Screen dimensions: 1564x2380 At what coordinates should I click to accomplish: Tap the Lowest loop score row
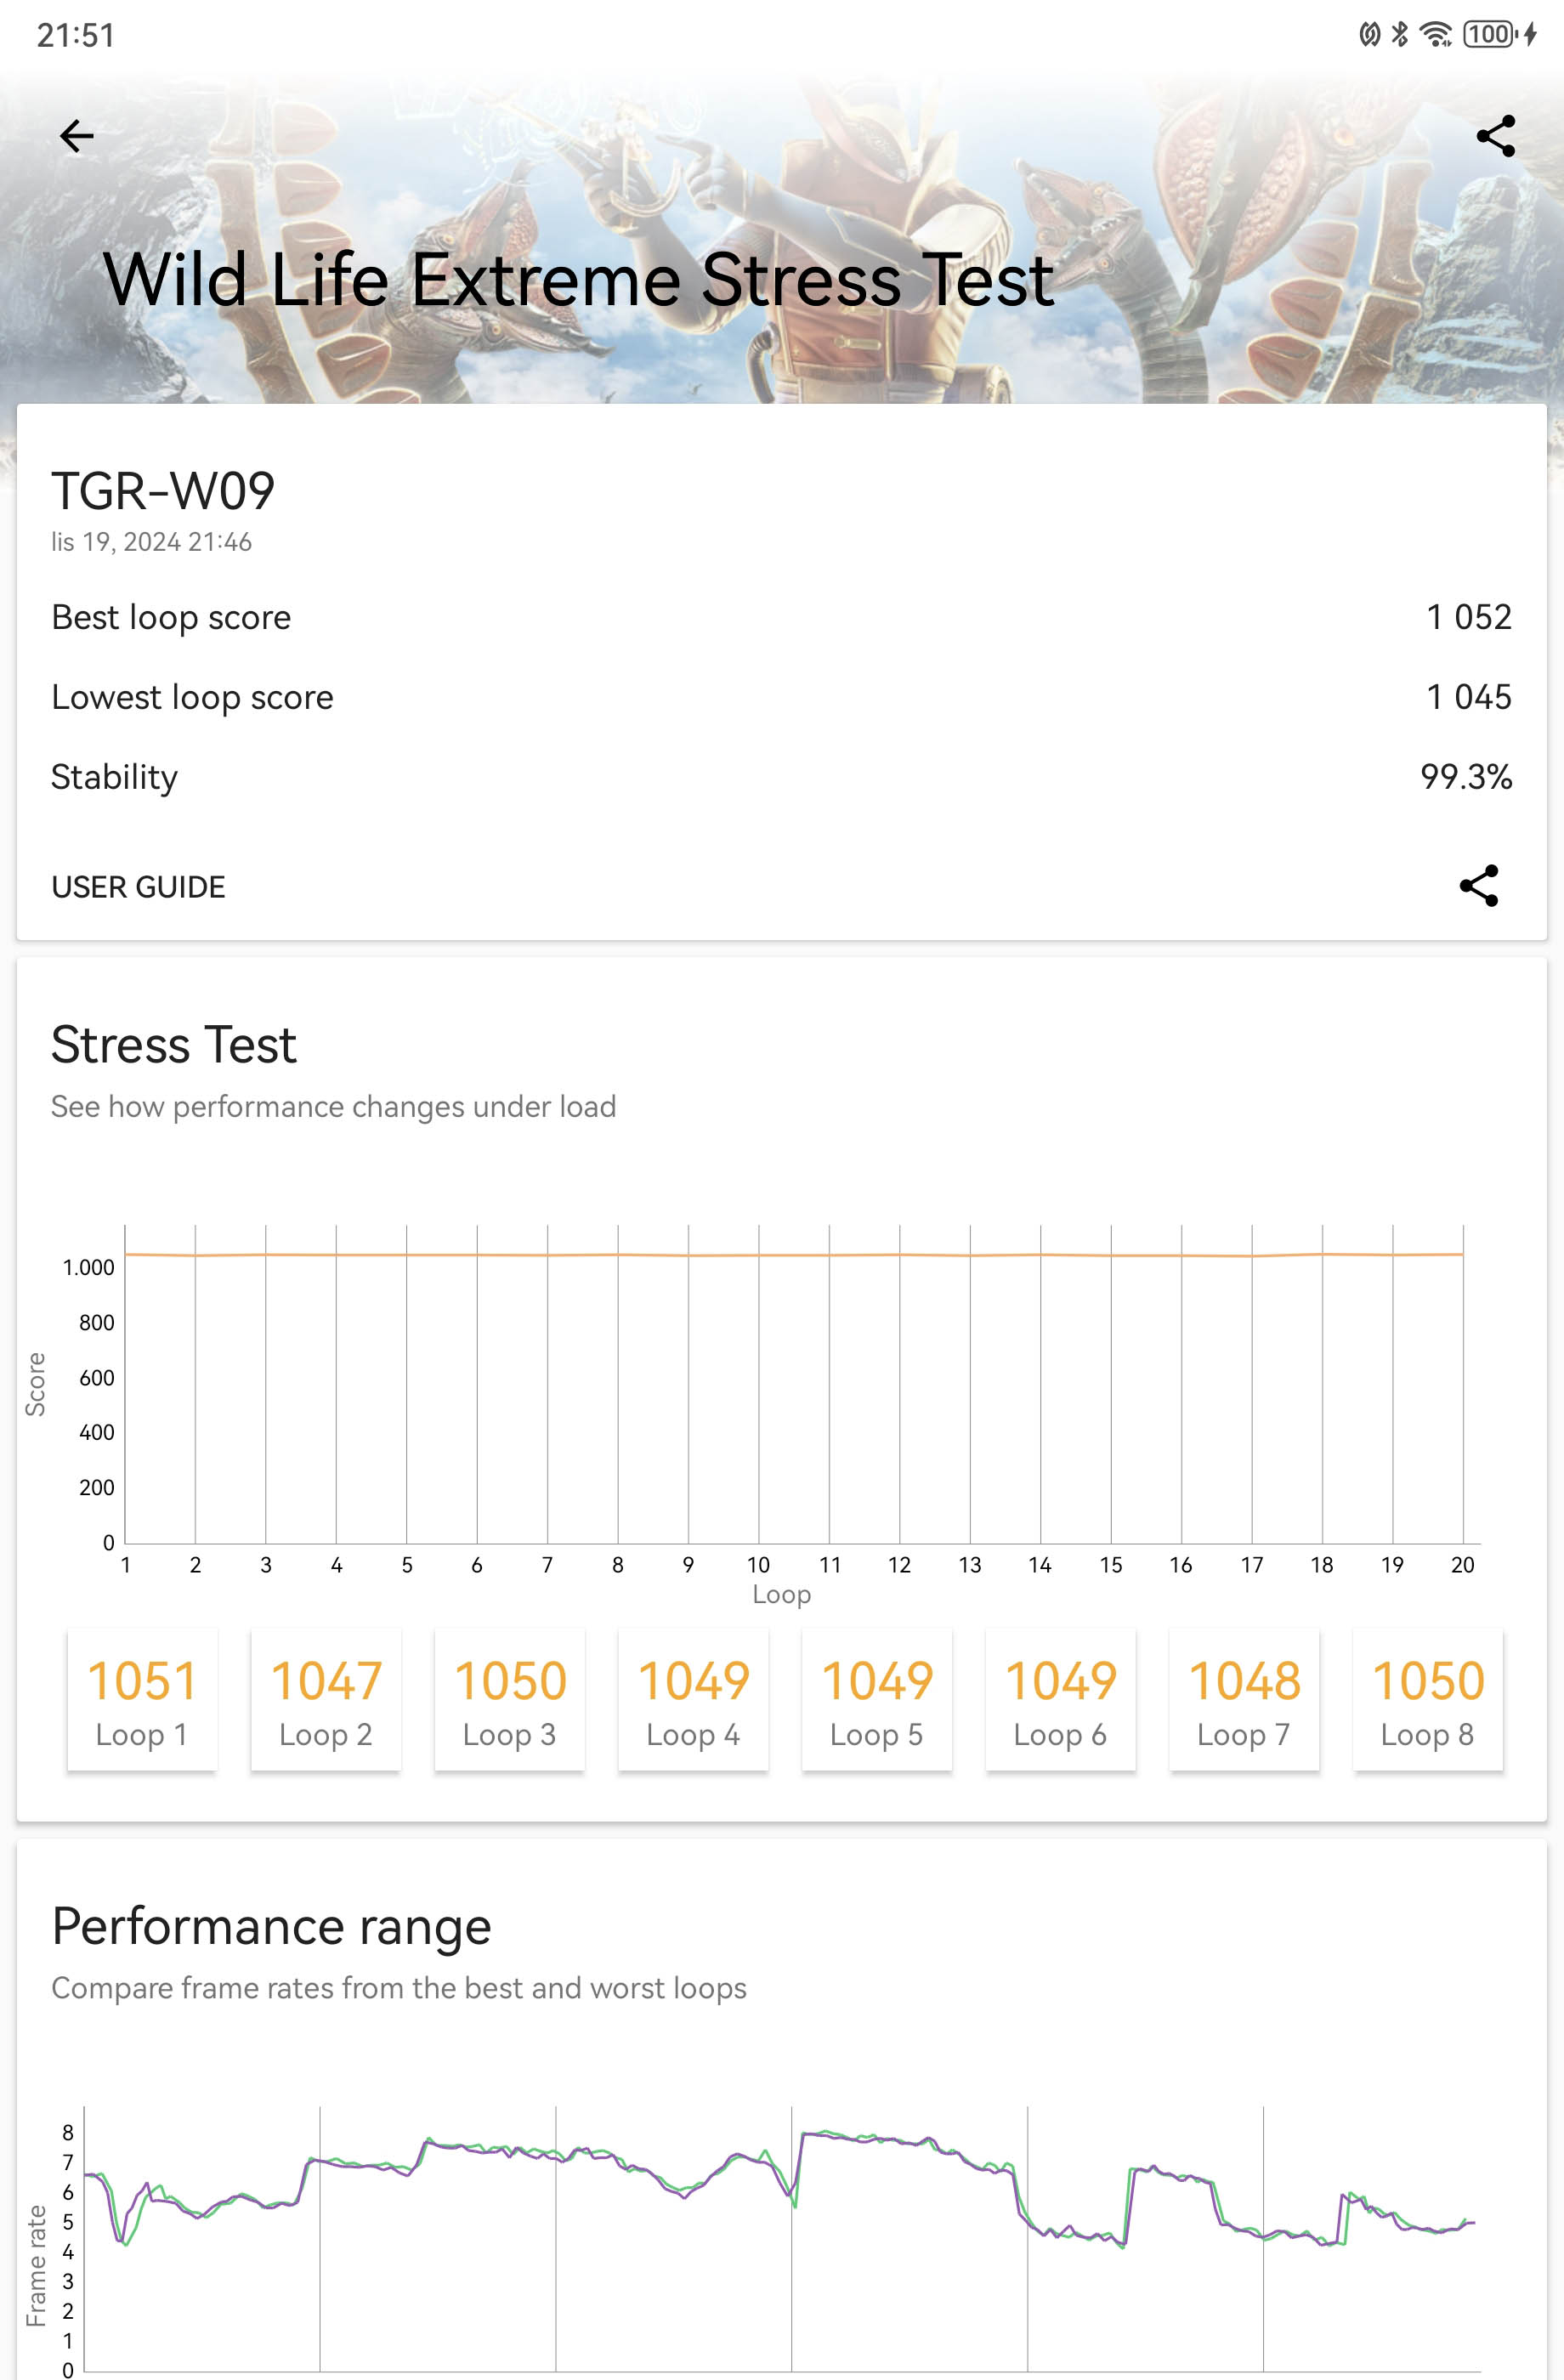pos(782,697)
